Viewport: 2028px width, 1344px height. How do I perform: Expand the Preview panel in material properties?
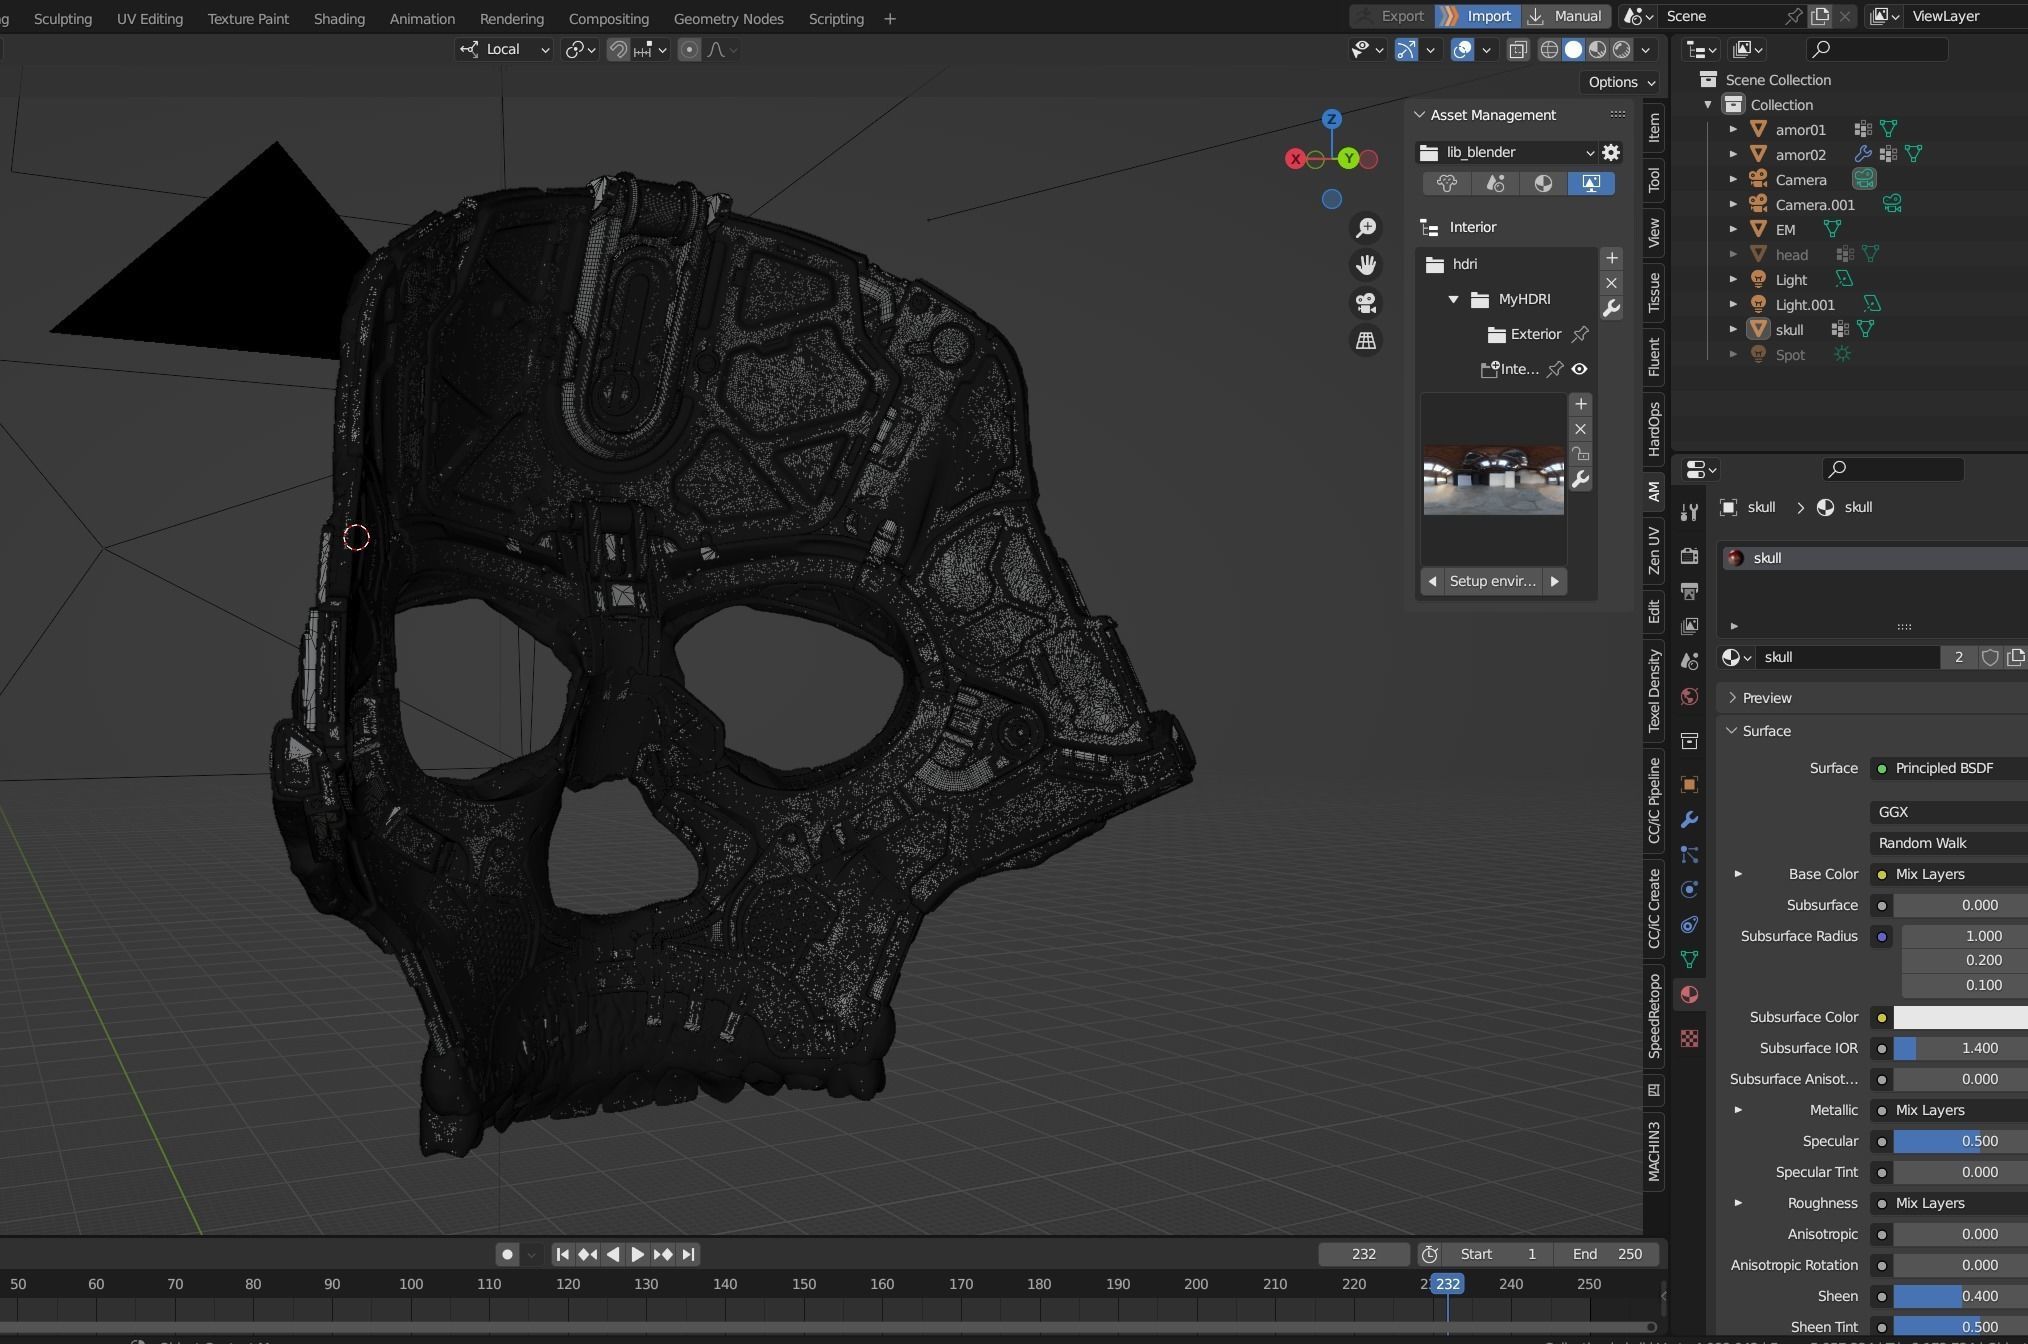[1733, 698]
